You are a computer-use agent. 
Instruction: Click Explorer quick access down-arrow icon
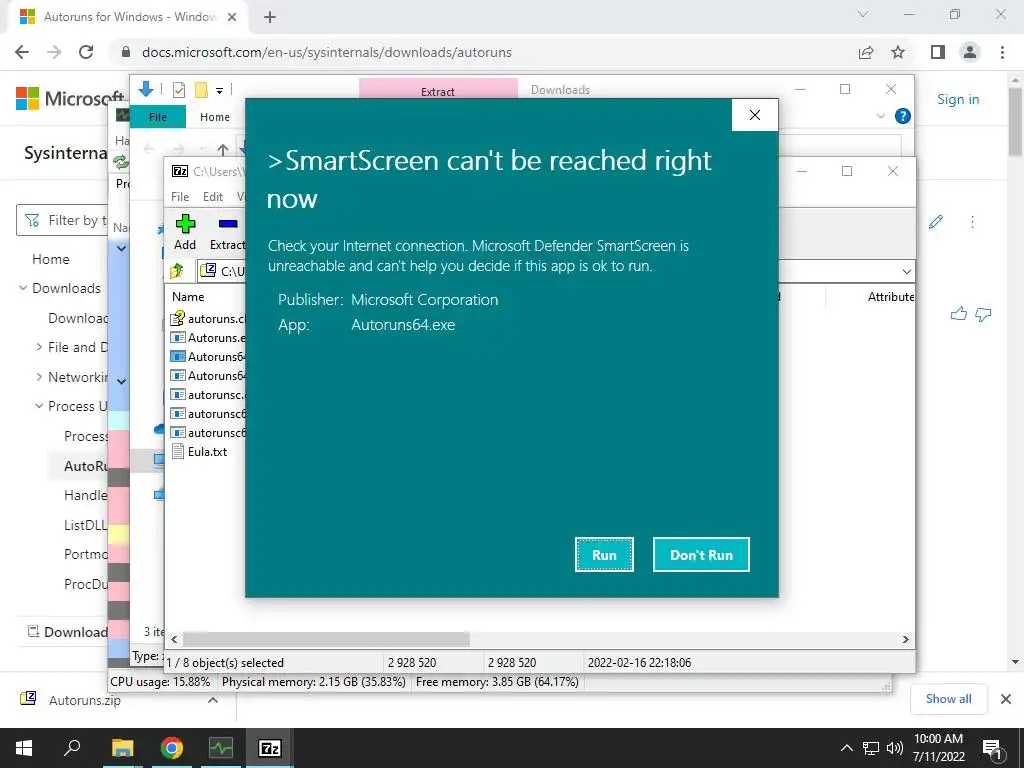coord(146,89)
